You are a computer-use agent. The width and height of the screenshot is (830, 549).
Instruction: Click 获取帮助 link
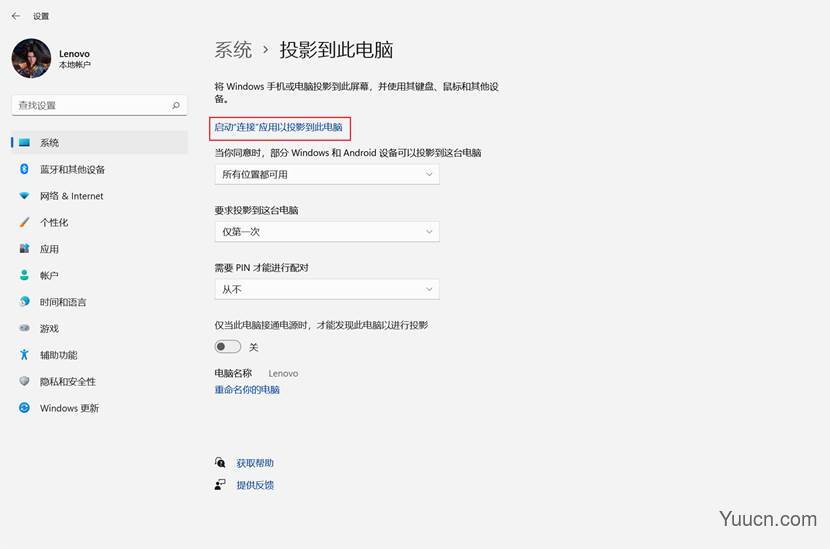[x=255, y=463]
